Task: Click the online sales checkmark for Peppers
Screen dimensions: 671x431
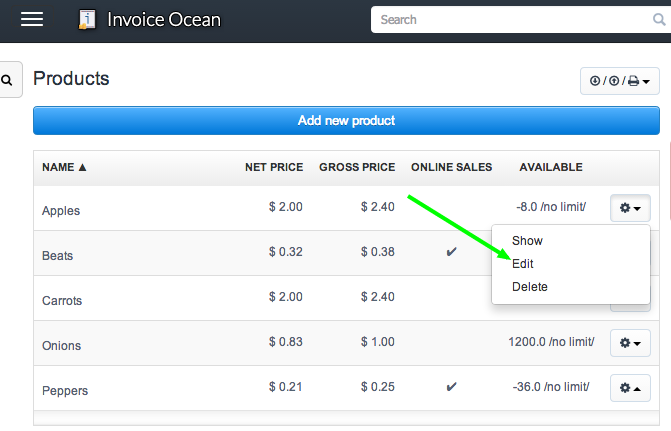Action: coord(451,387)
